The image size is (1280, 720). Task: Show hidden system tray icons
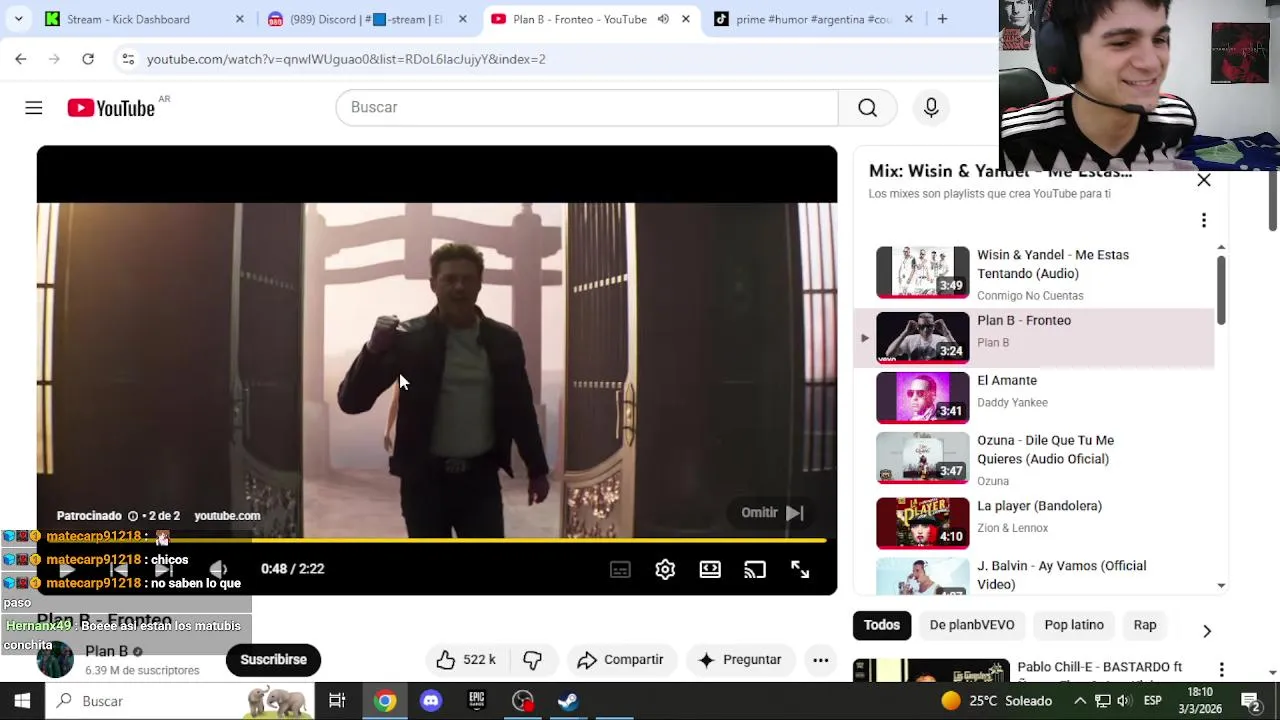click(x=1080, y=701)
